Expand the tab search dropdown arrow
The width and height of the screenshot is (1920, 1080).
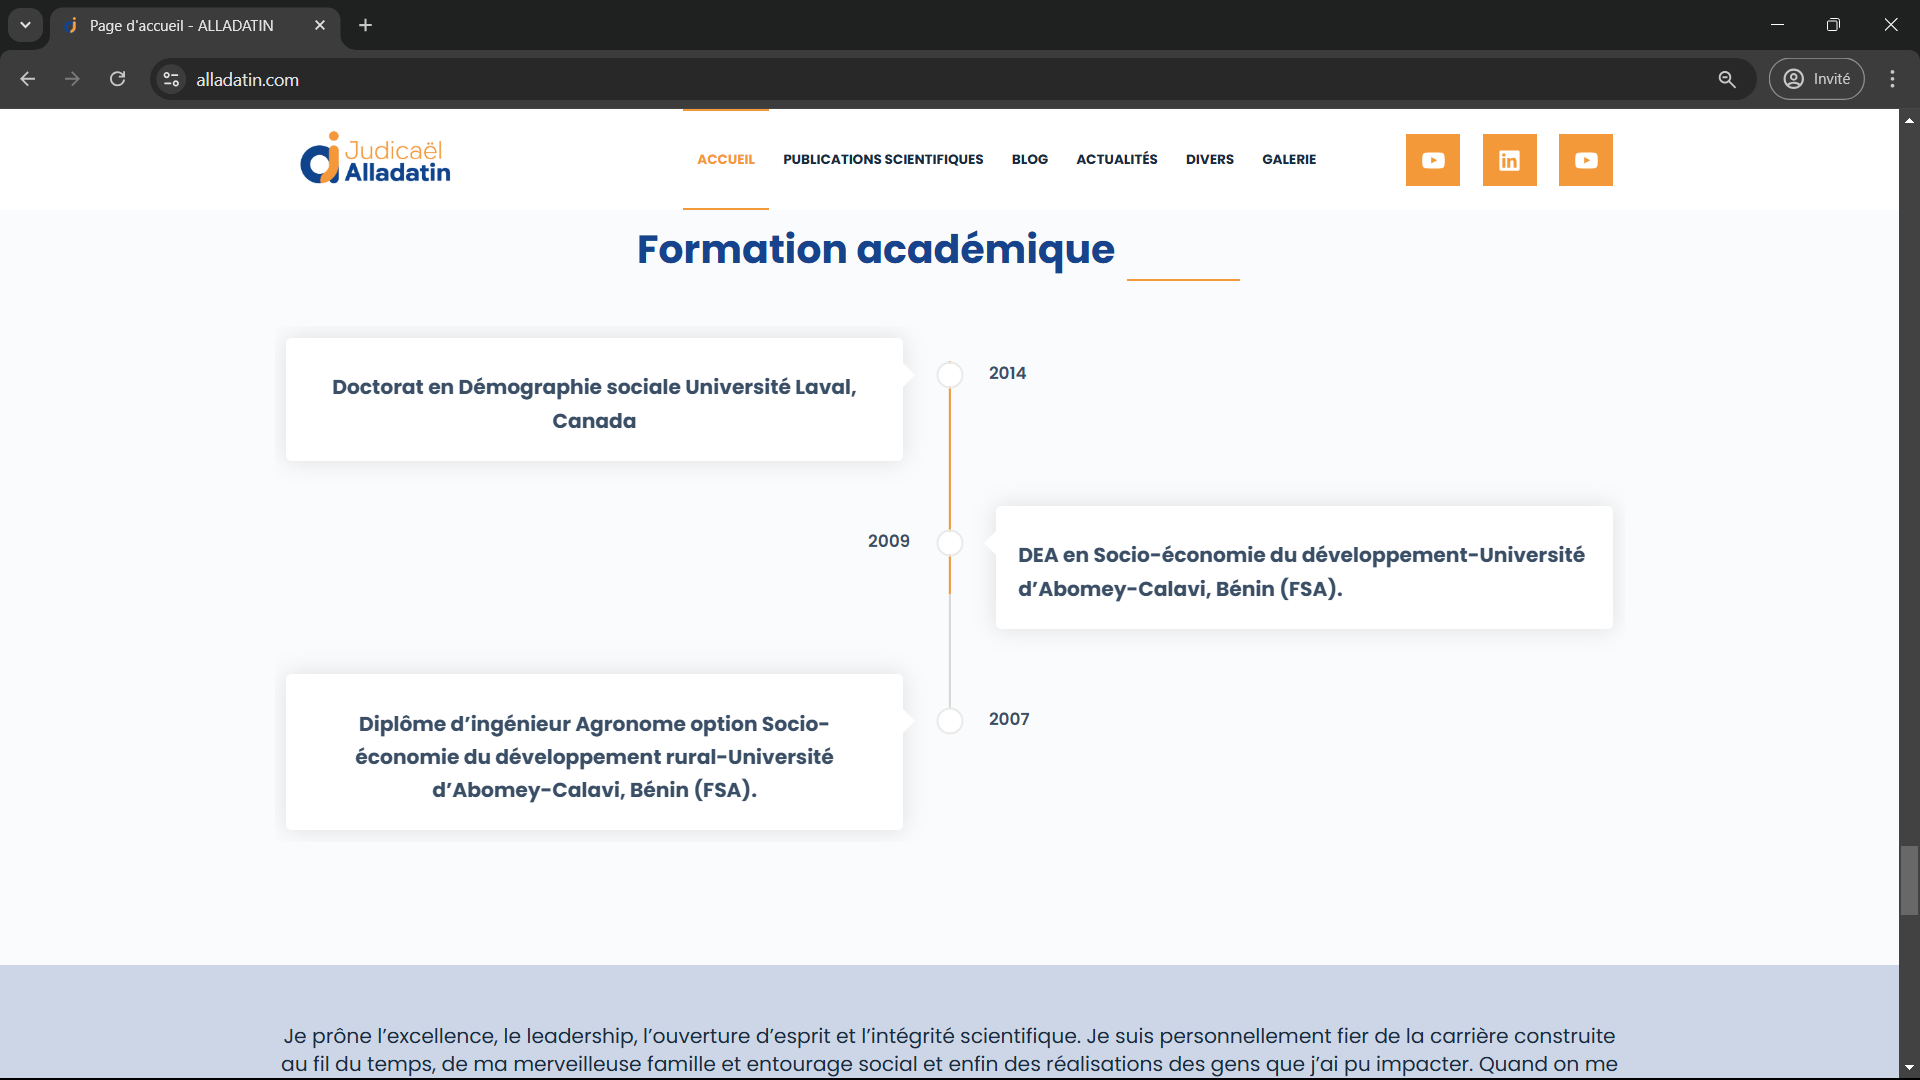[25, 25]
